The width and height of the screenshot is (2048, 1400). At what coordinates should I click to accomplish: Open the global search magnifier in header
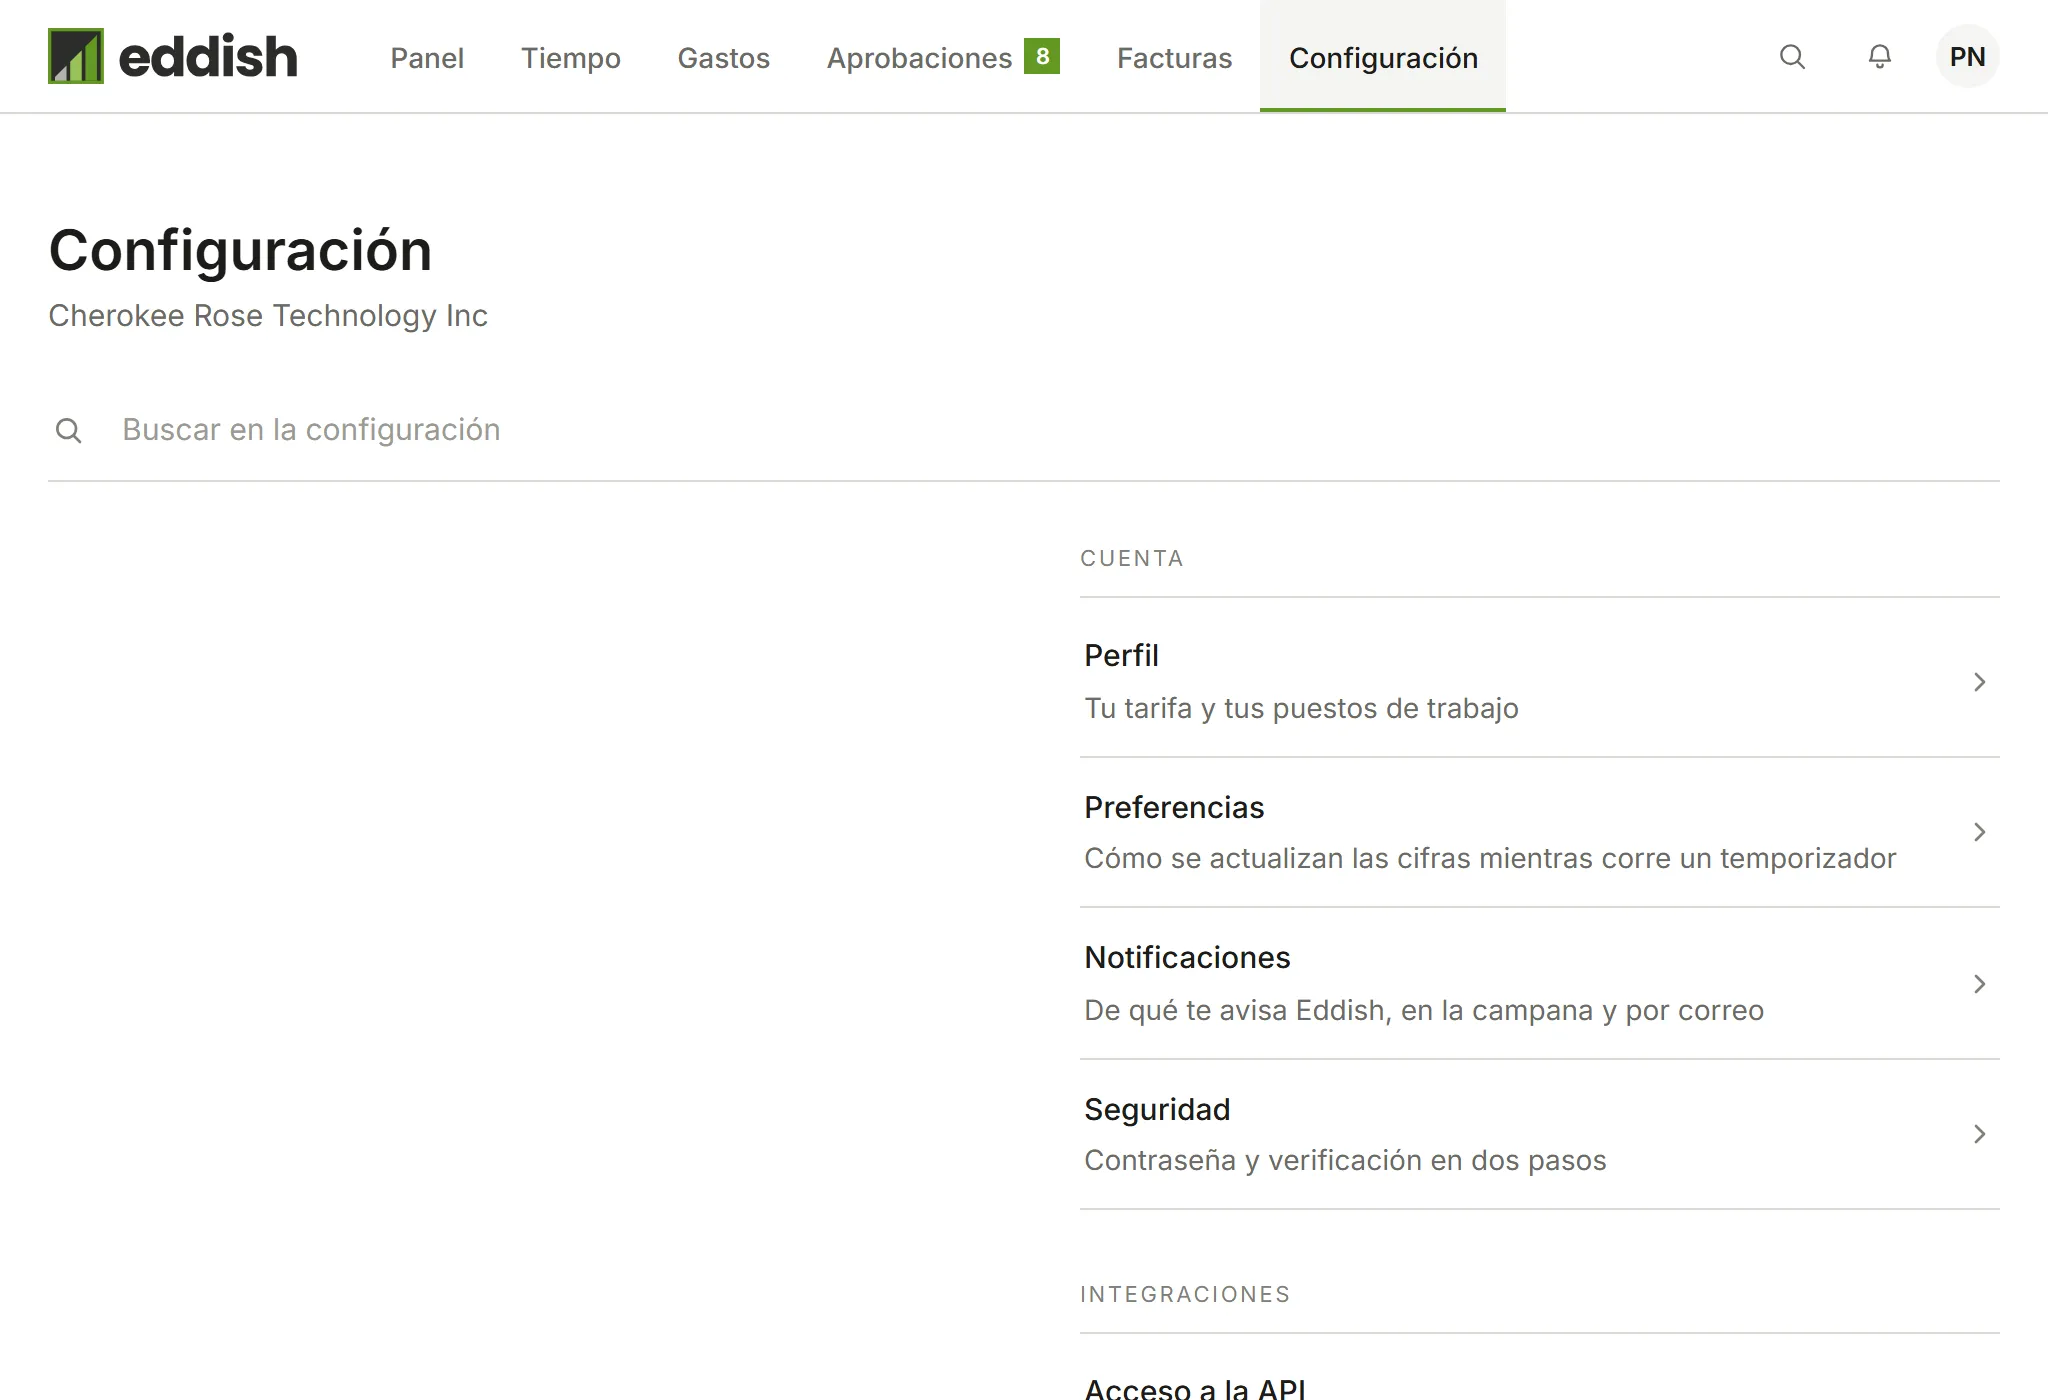[x=1792, y=57]
